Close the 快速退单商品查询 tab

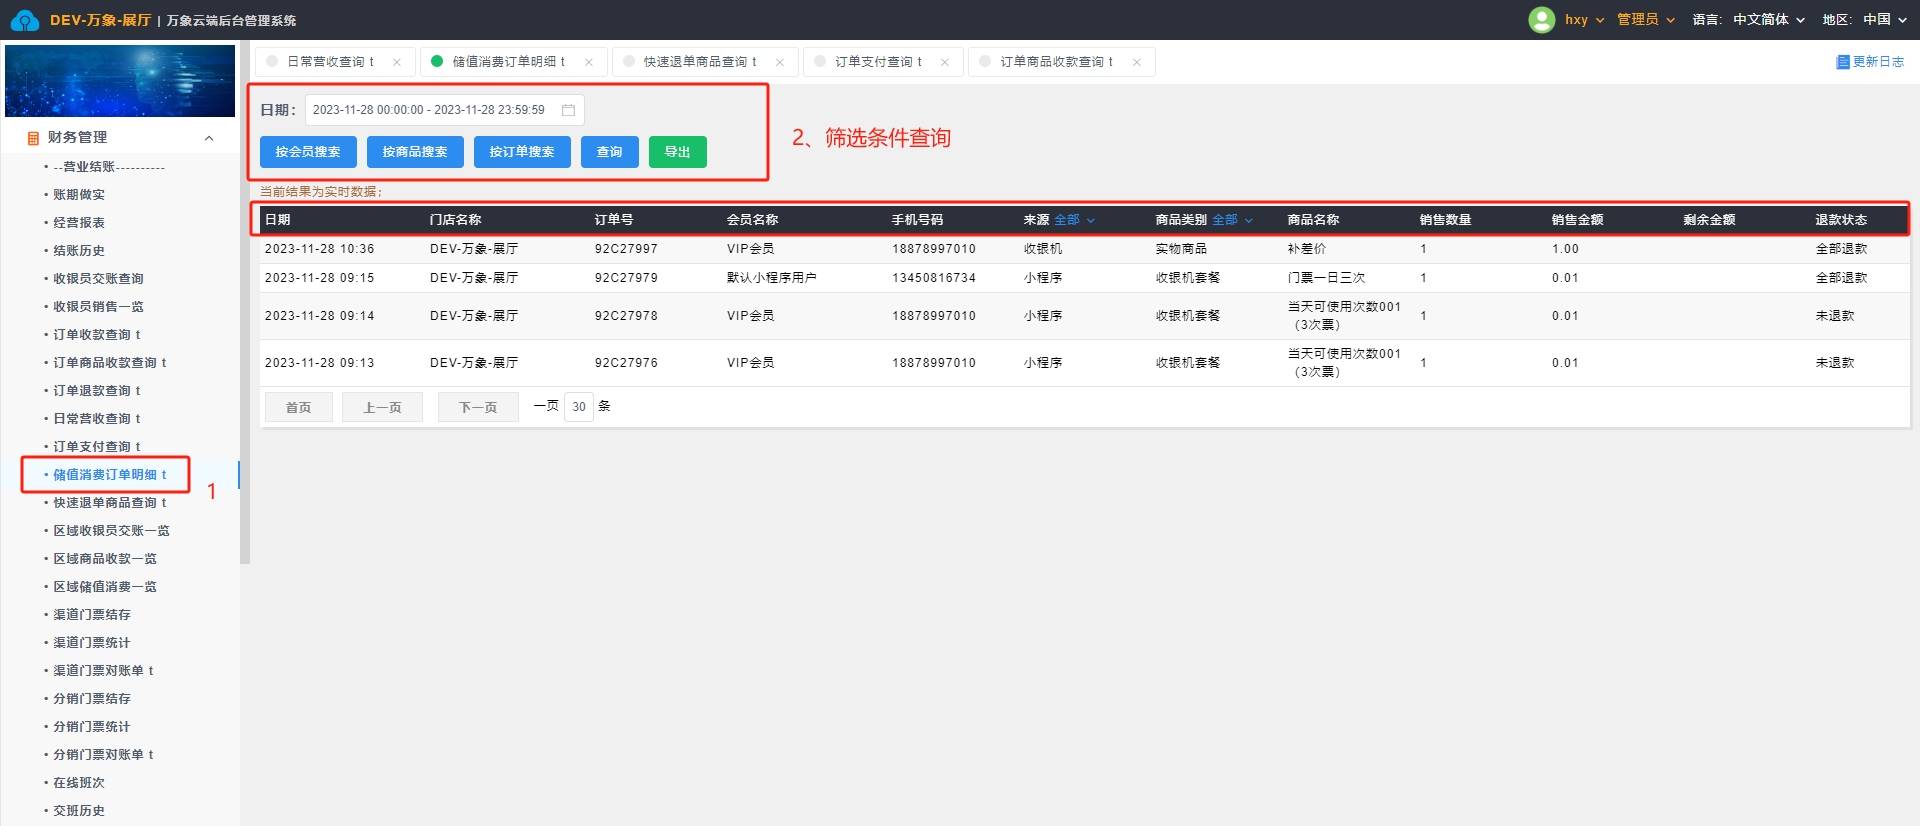(780, 62)
